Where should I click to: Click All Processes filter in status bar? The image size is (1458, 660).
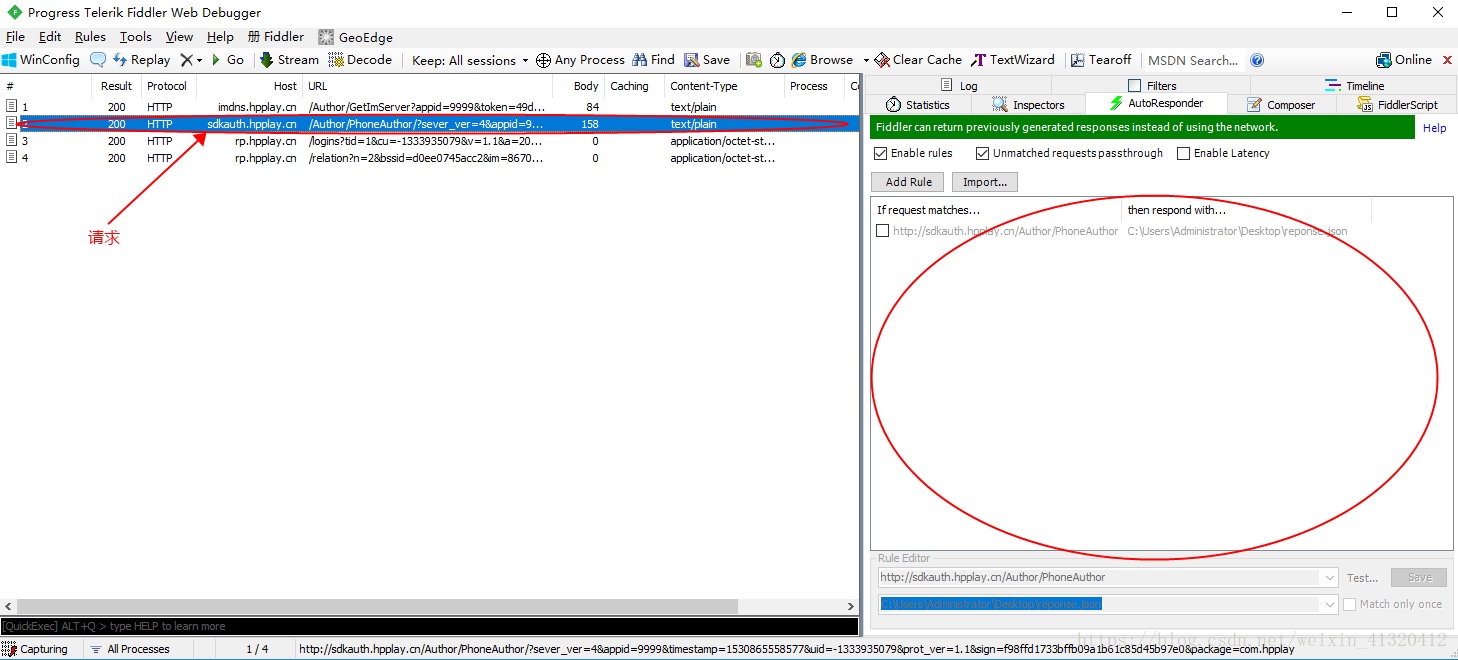pos(130,649)
